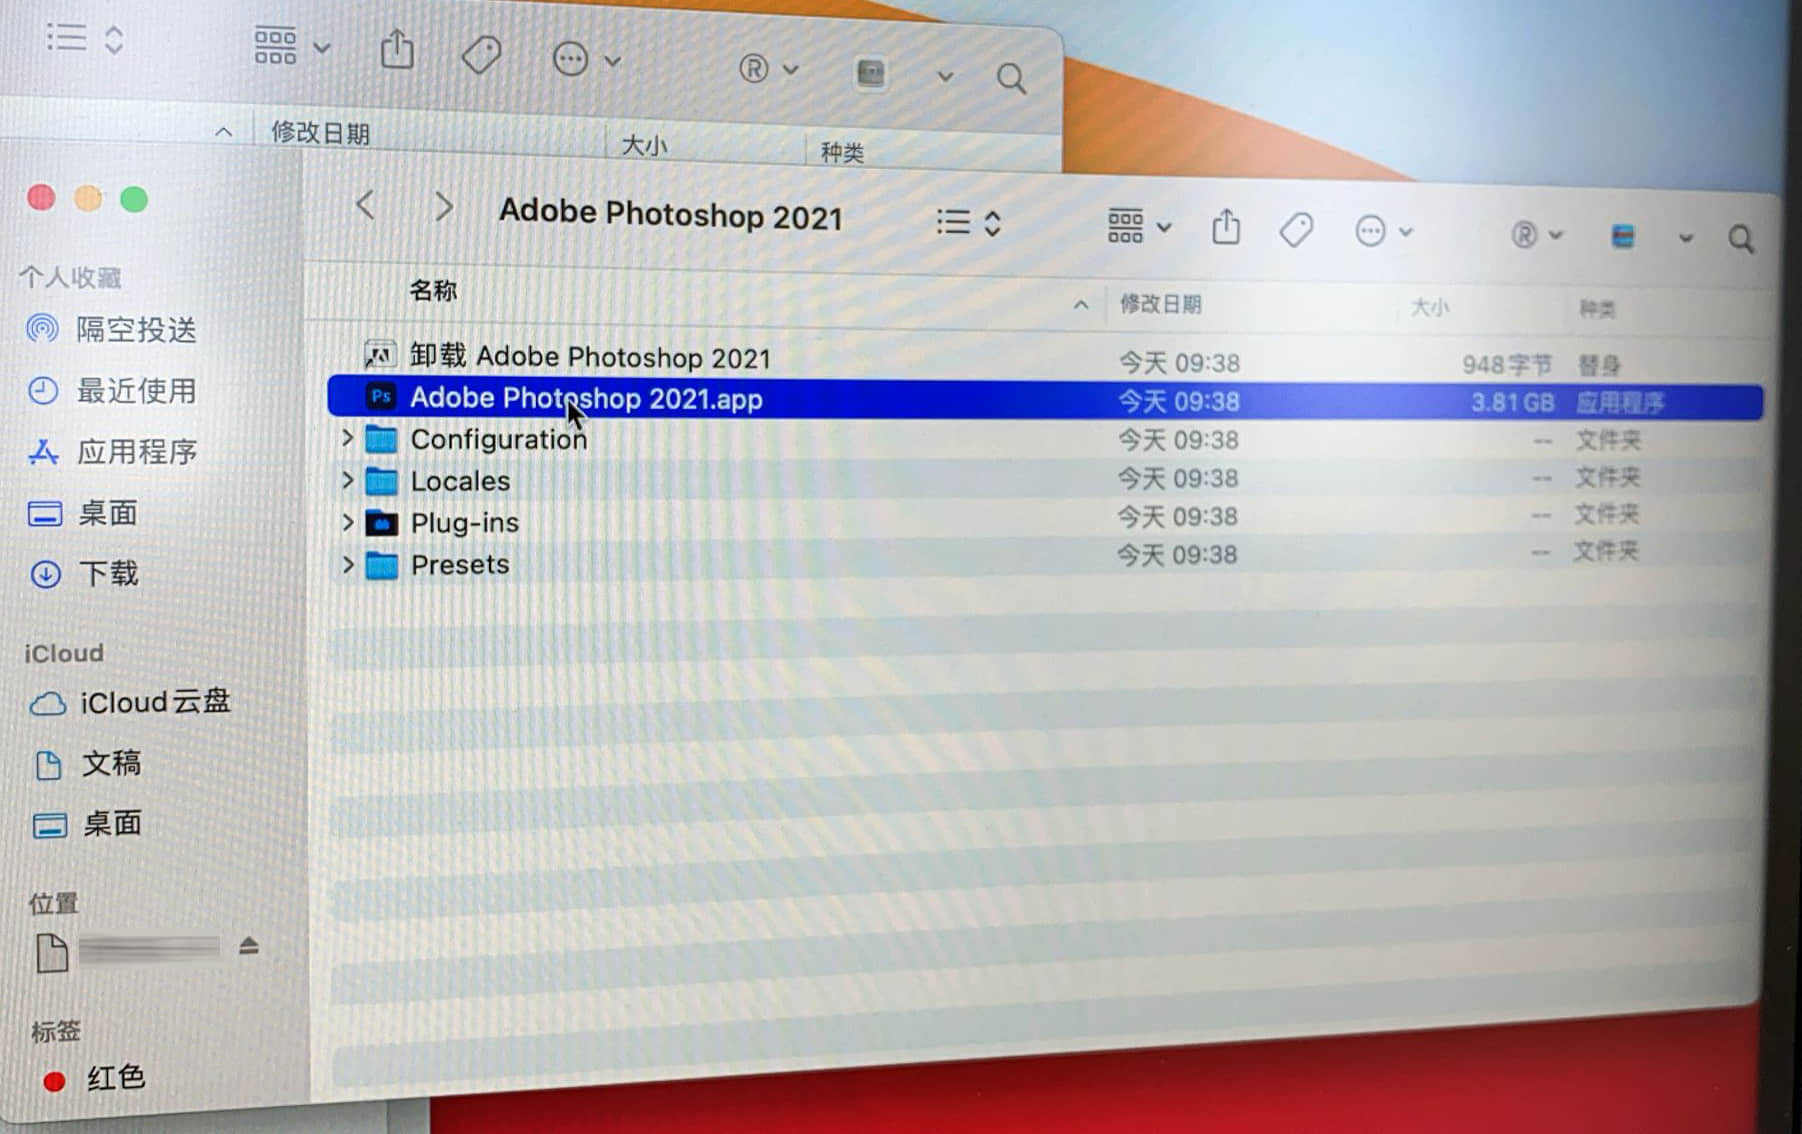Click the AirDrop icon in sidebar
The image size is (1802, 1134).
click(42, 328)
